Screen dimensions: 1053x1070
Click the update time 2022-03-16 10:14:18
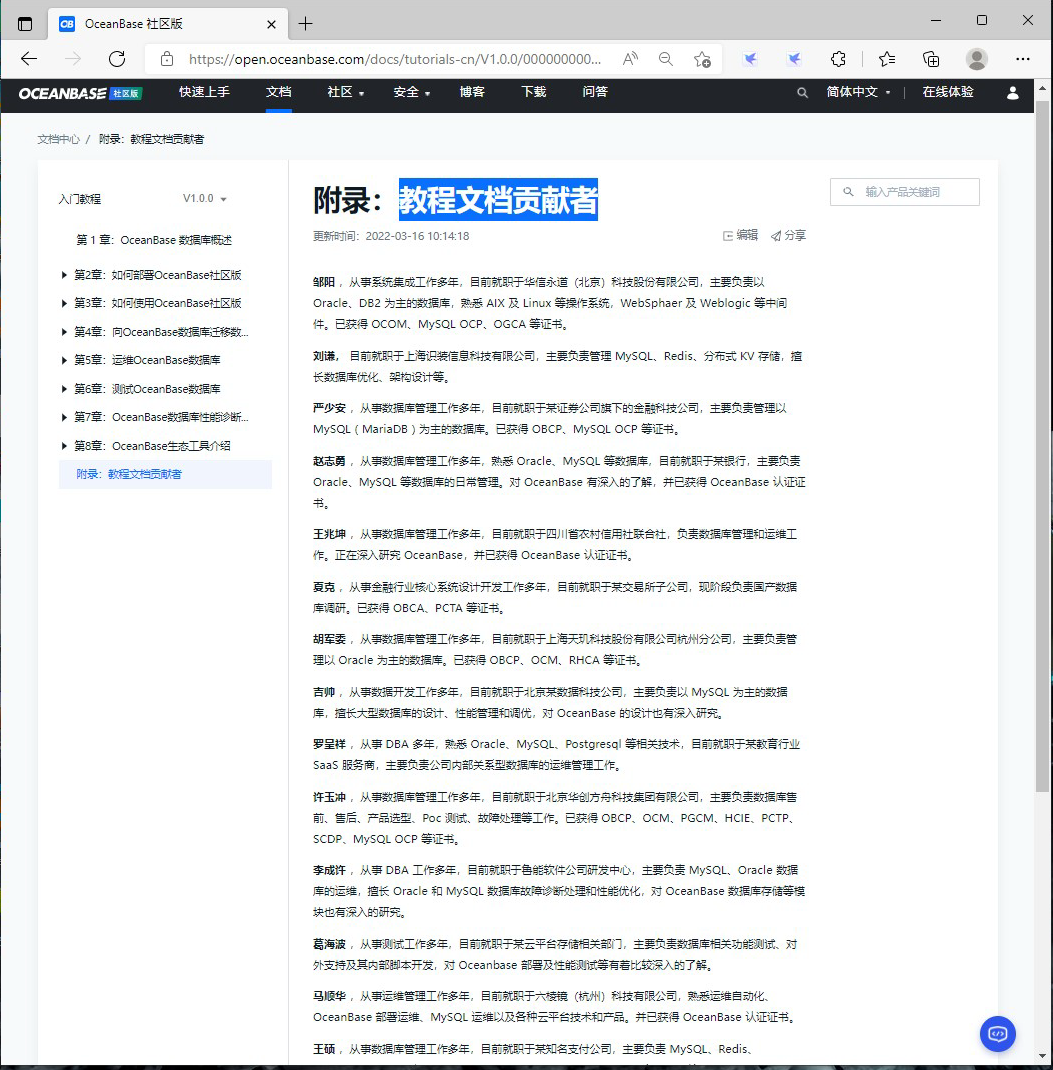(417, 236)
